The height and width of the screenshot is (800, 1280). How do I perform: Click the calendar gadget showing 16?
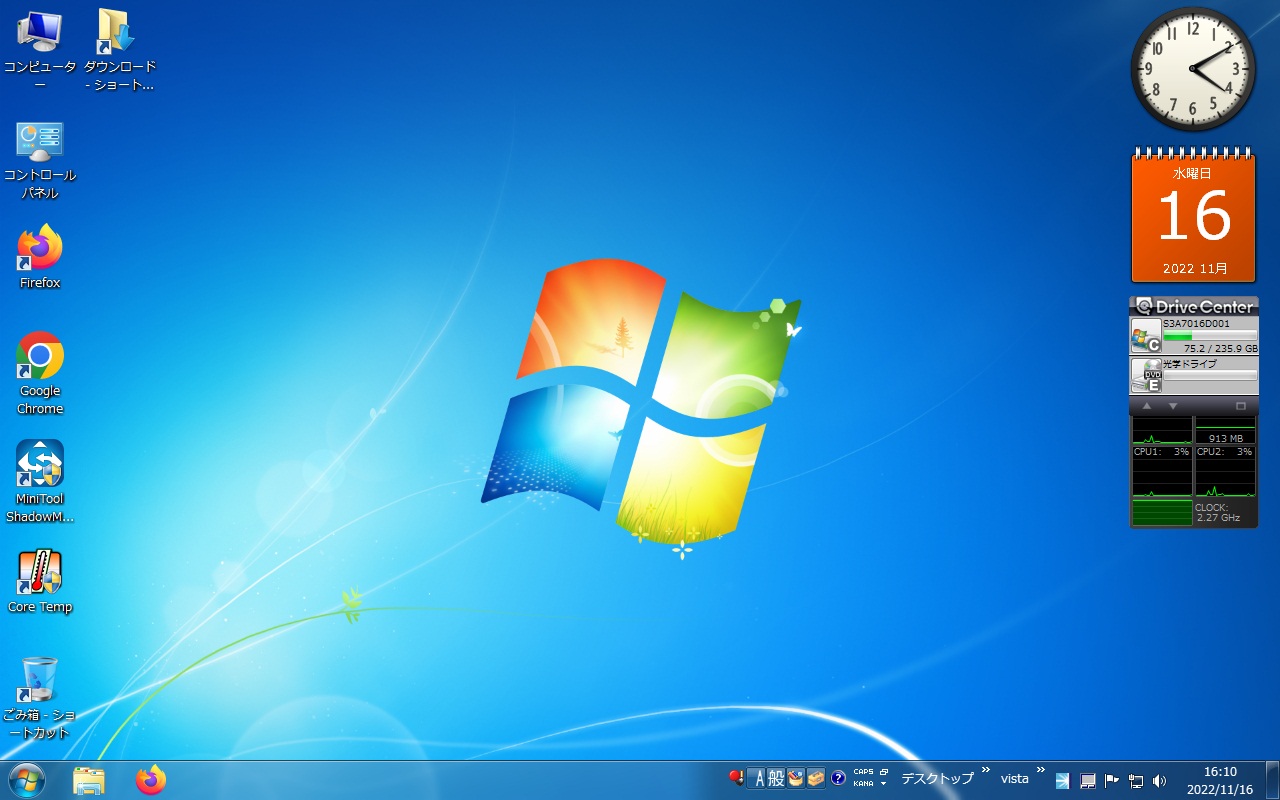click(1194, 216)
